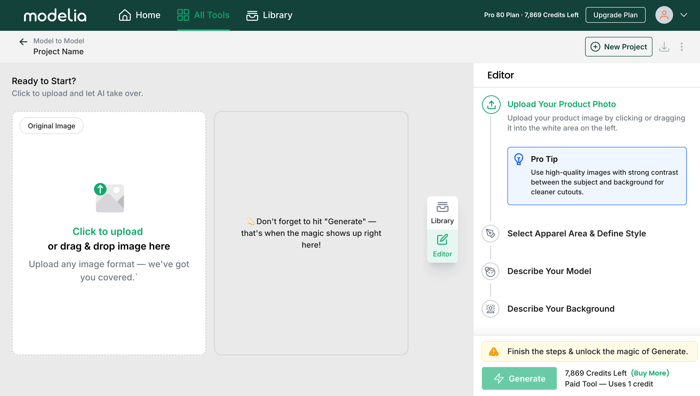The width and height of the screenshot is (700, 396).
Task: Start a New Project
Action: [x=619, y=46]
